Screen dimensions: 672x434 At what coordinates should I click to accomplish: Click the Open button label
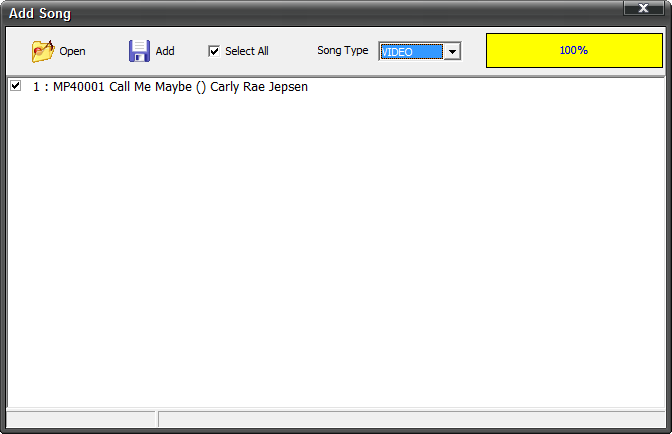click(72, 51)
